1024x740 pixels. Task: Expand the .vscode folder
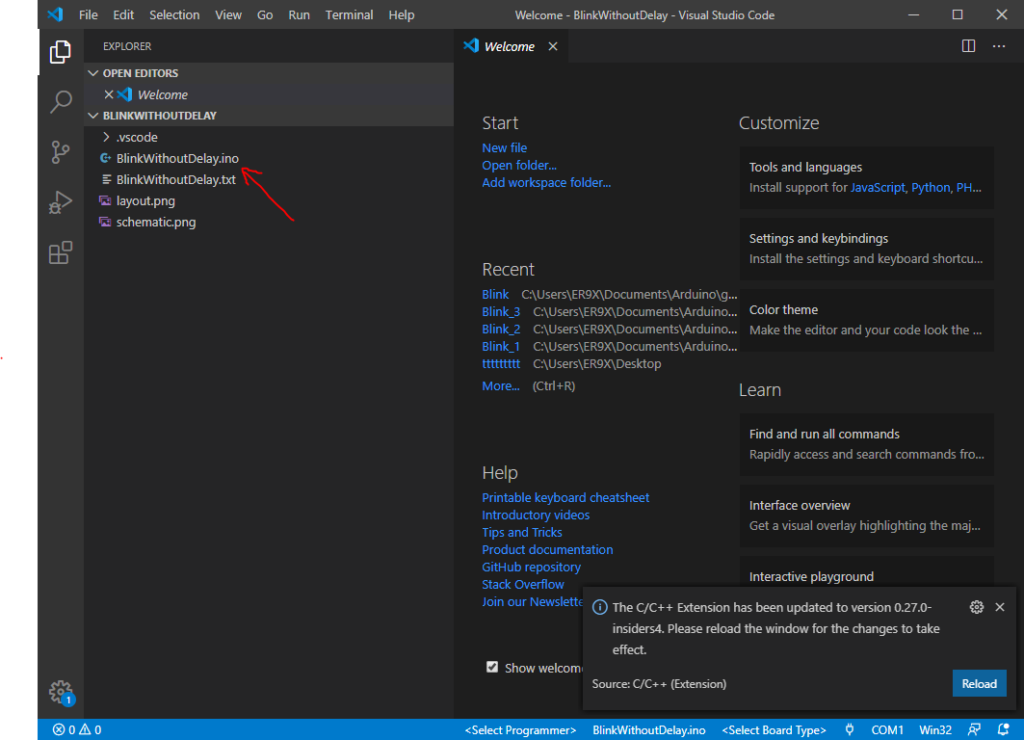106,137
